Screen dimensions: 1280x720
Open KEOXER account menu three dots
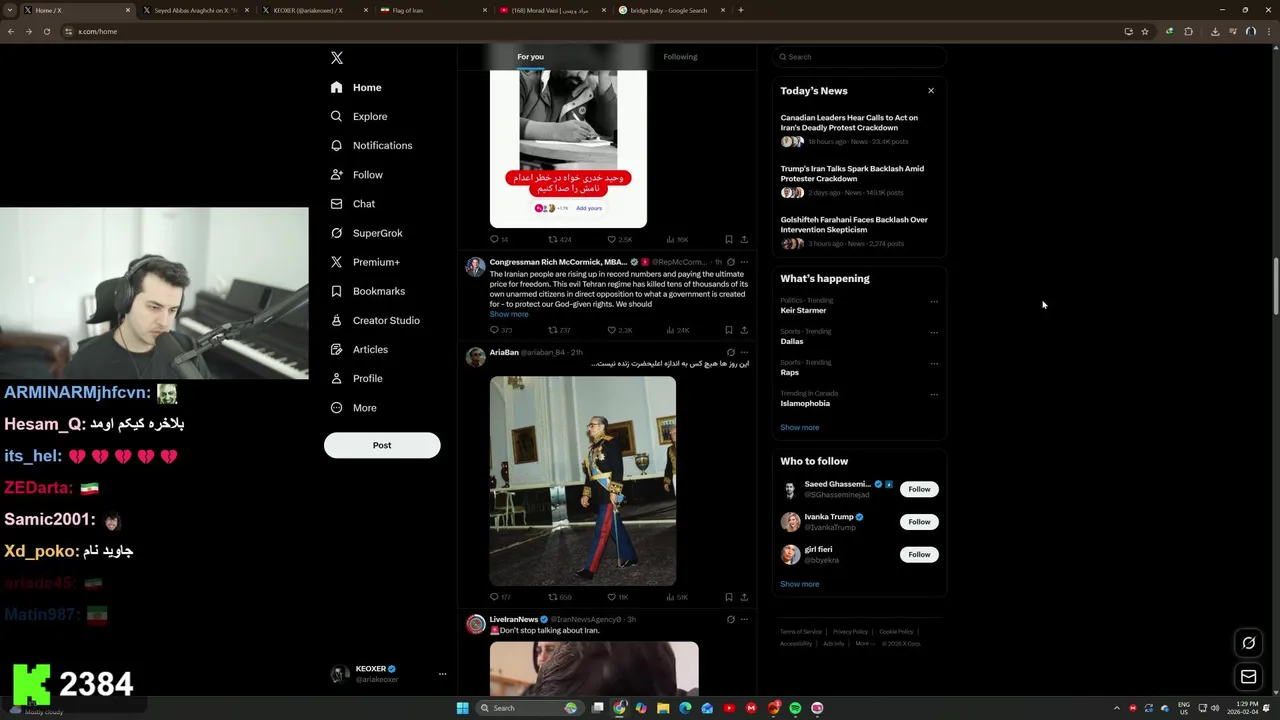442,674
